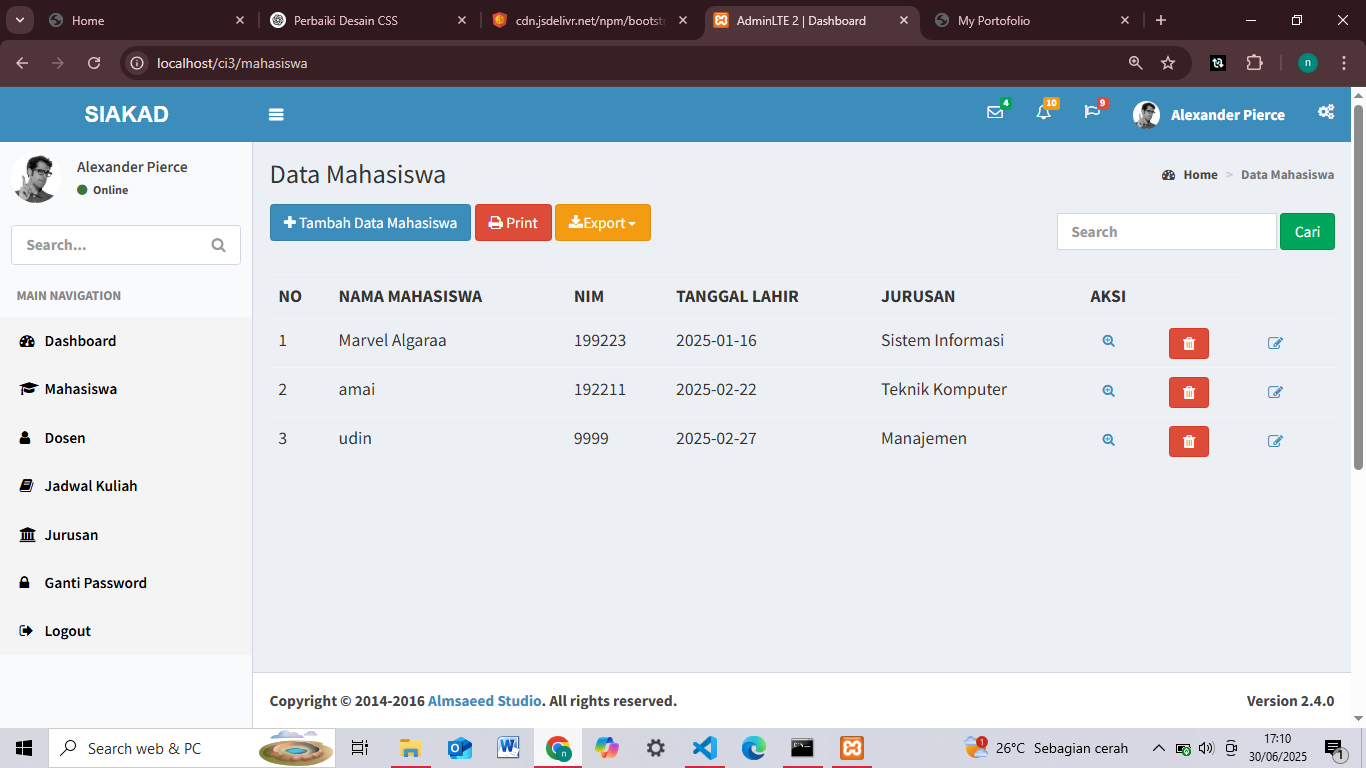Open Visual Studio Code from the taskbar

pyautogui.click(x=705, y=748)
